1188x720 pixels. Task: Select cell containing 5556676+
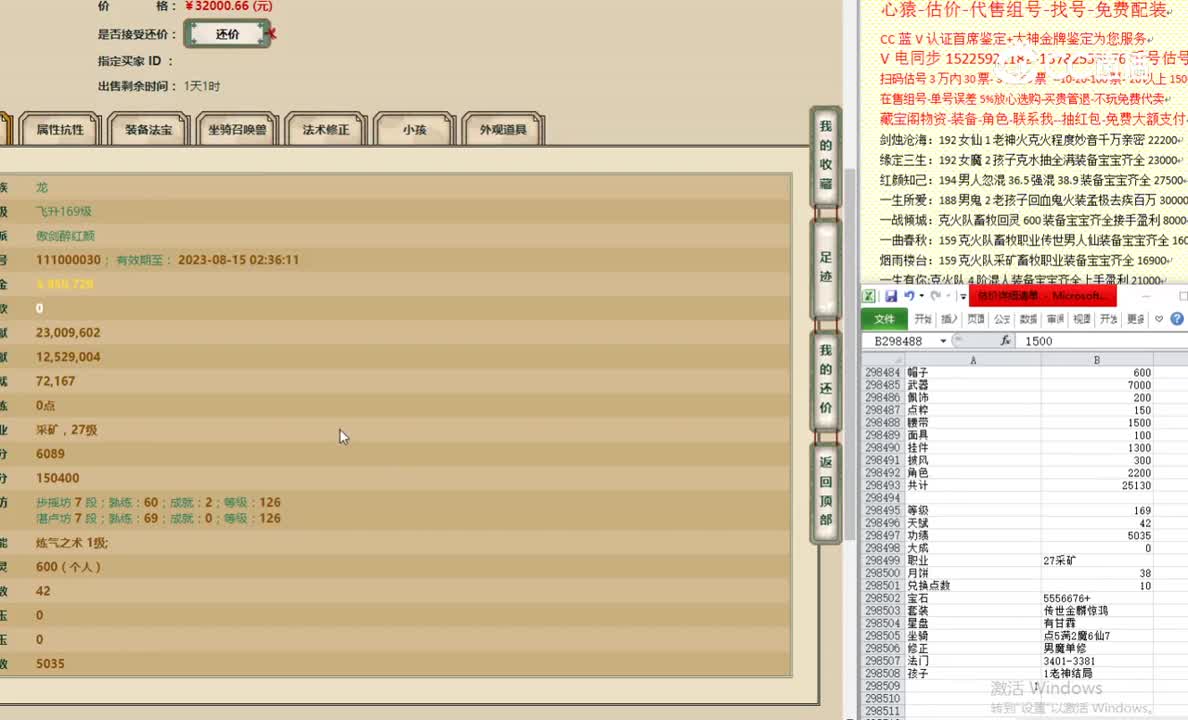(x=1097, y=598)
